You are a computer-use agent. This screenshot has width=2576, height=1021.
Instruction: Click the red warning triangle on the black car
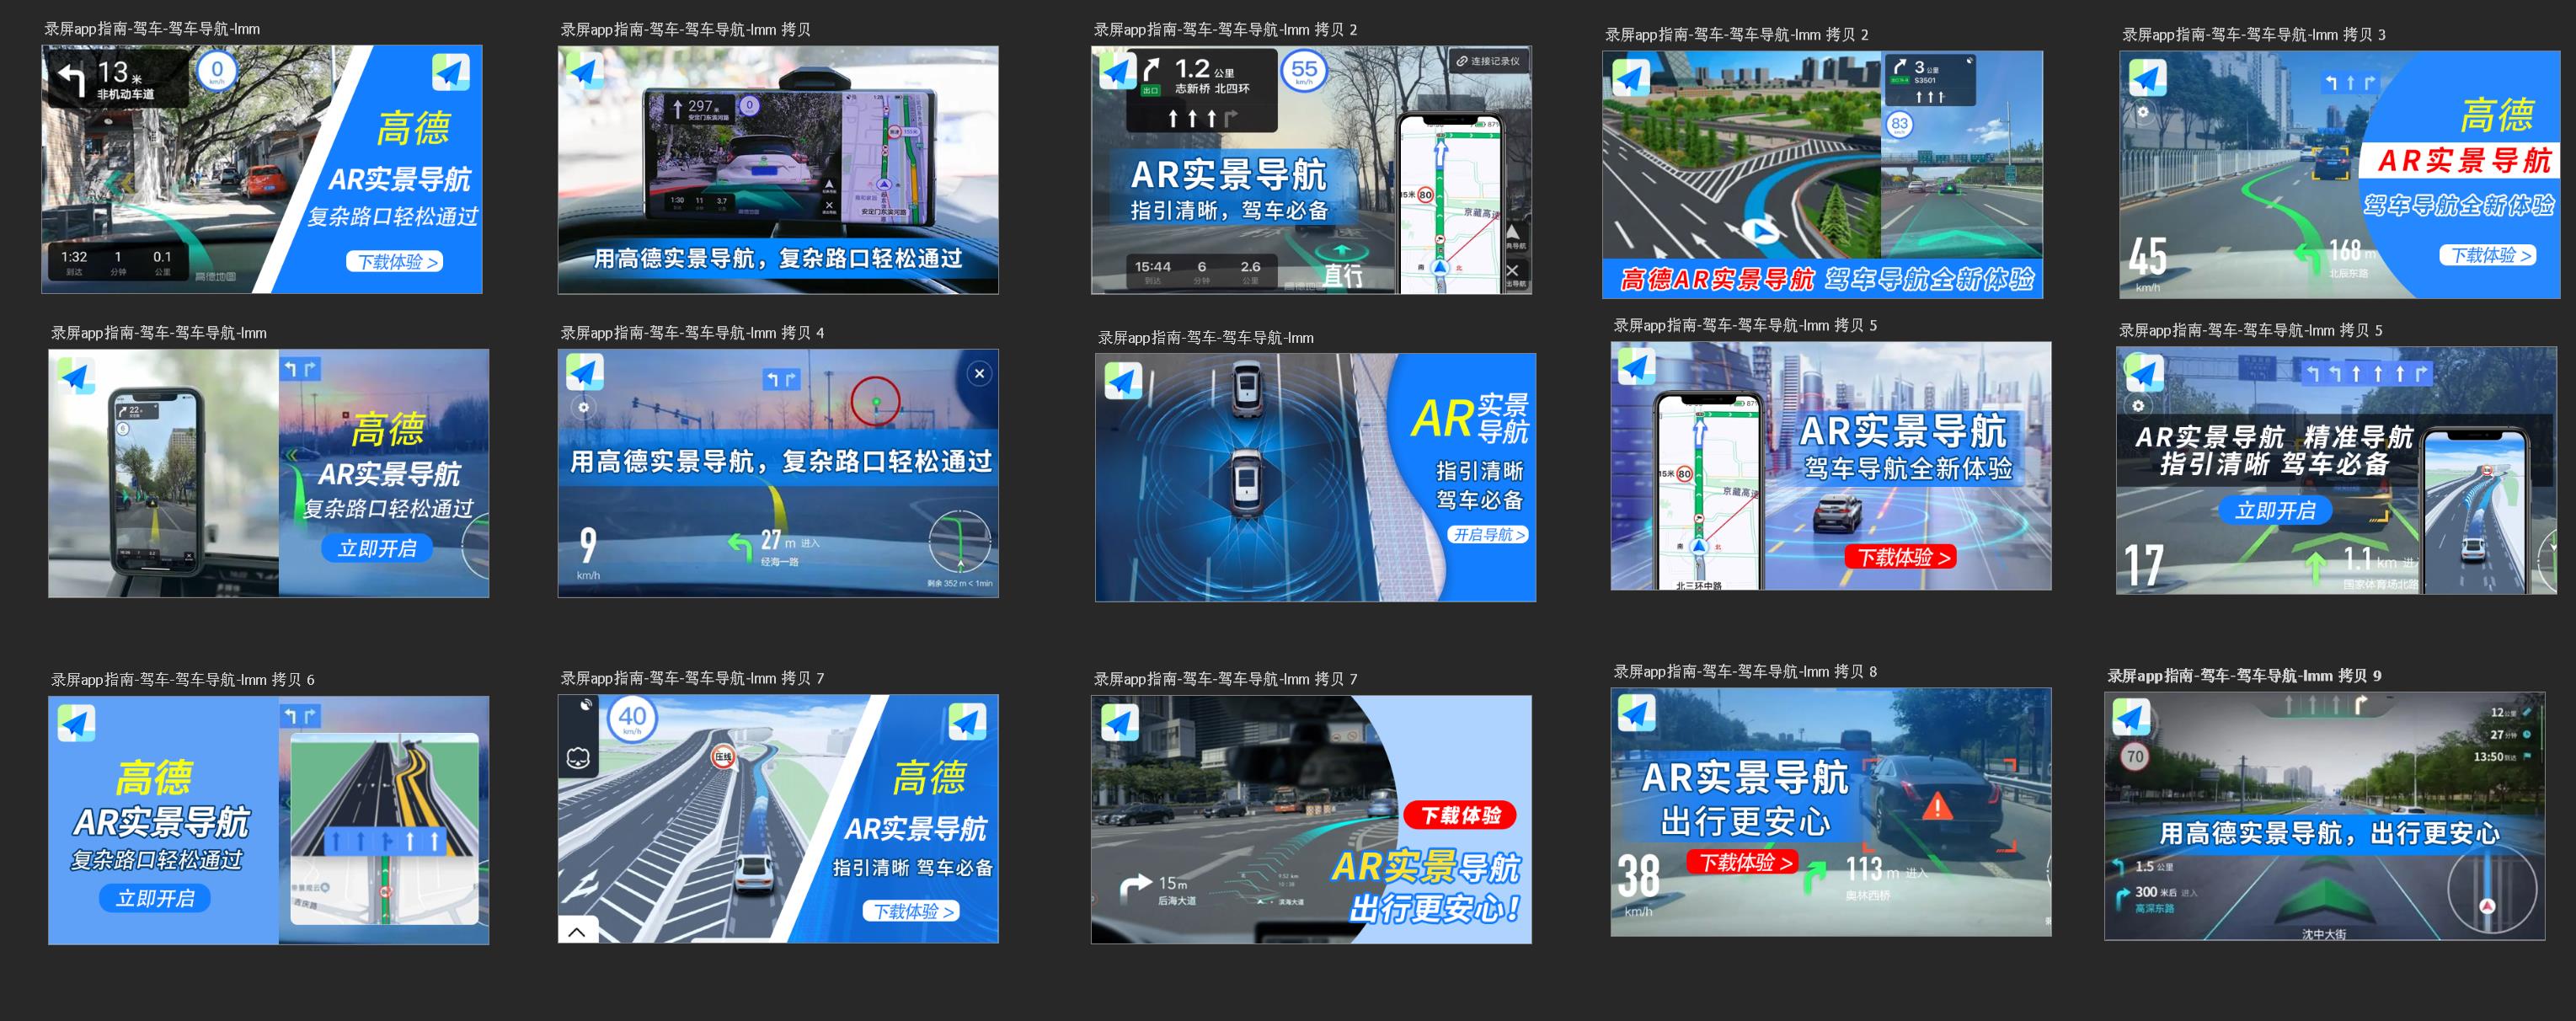1937,806
